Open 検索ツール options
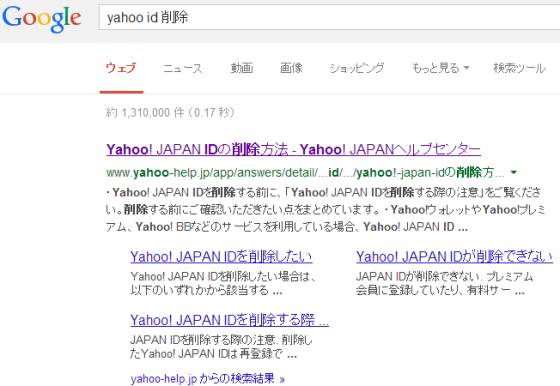The width and height of the screenshot is (560, 386). click(519, 68)
